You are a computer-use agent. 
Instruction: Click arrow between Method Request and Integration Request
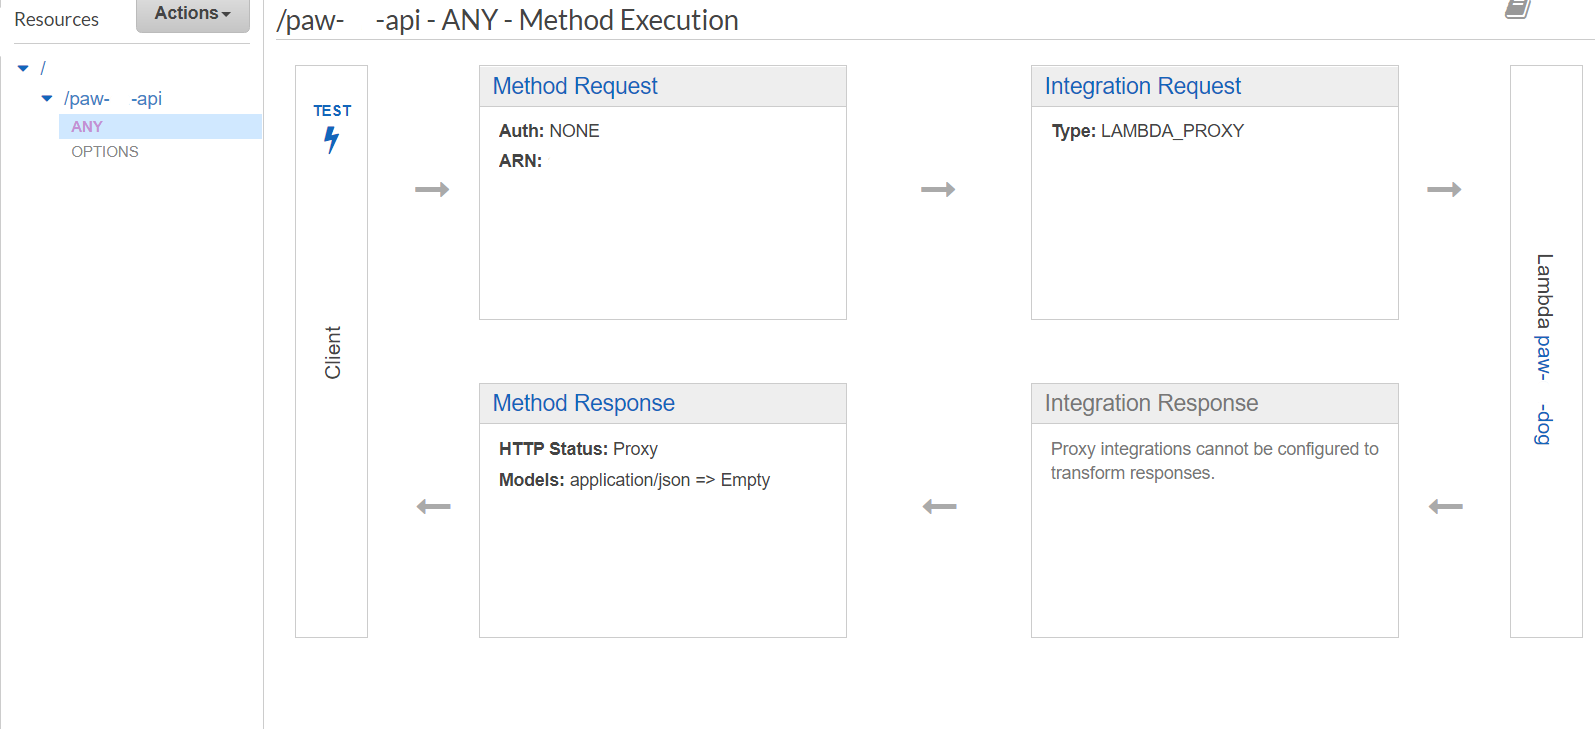click(938, 189)
